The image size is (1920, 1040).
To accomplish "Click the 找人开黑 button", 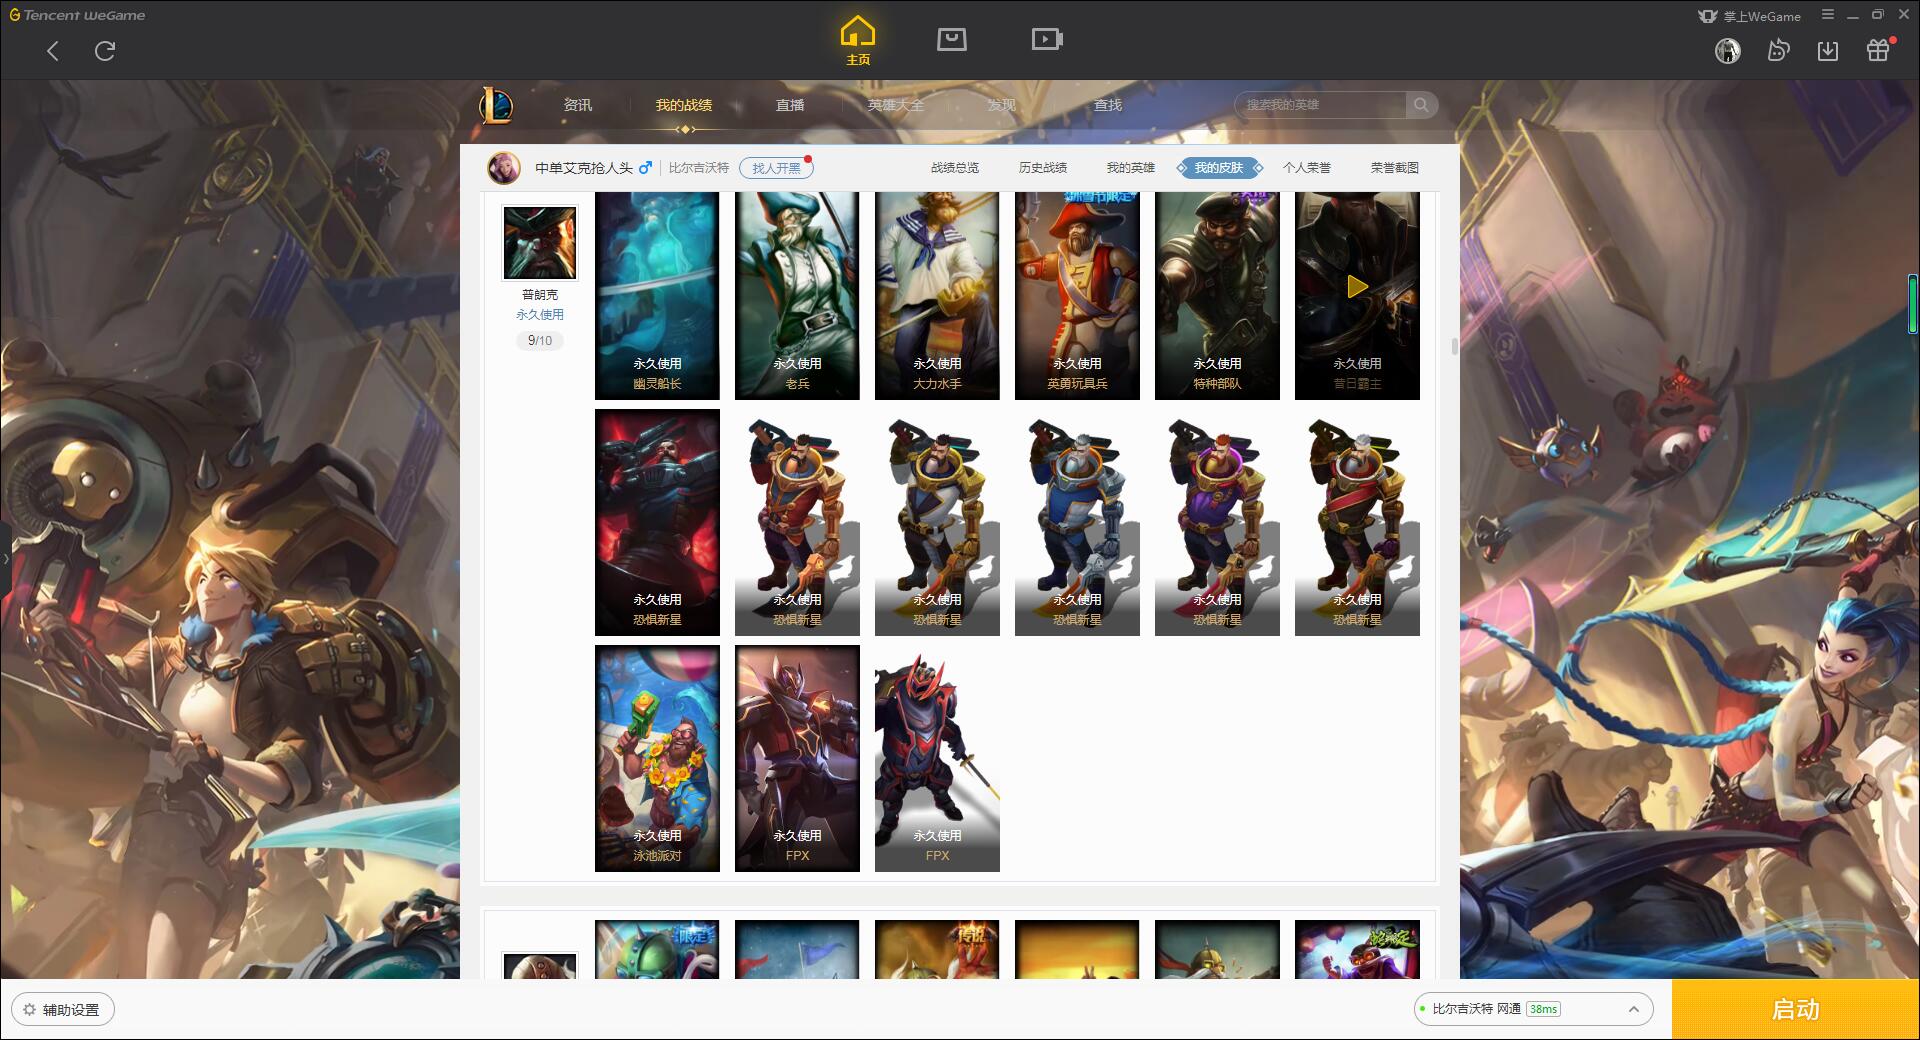I will pyautogui.click(x=776, y=168).
